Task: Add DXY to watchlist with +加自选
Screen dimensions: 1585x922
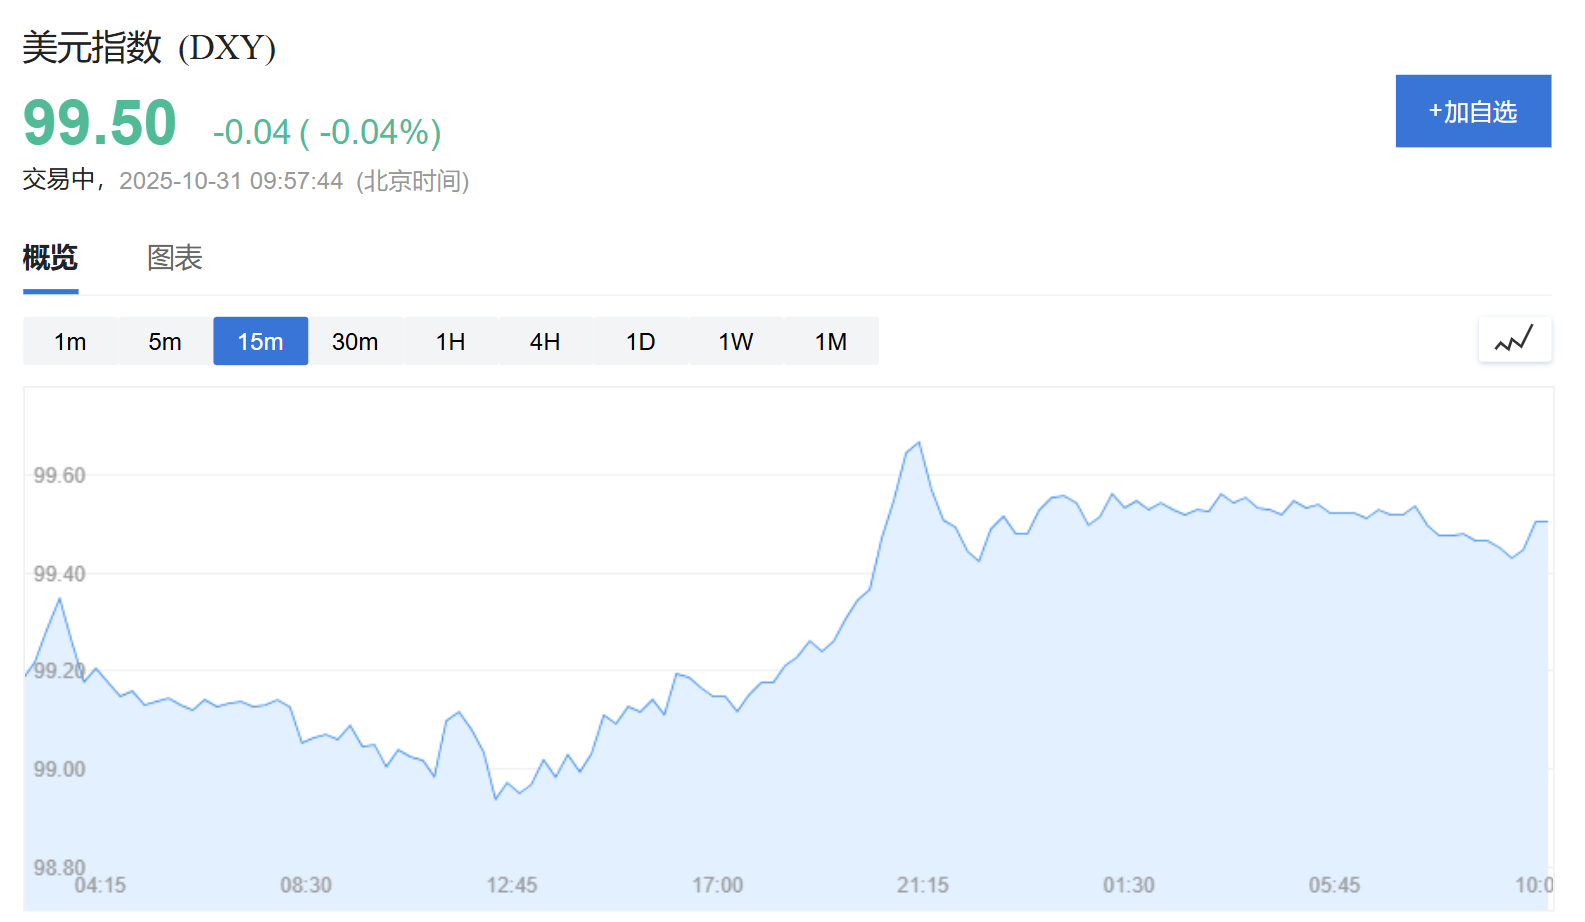Action: pyautogui.click(x=1472, y=111)
